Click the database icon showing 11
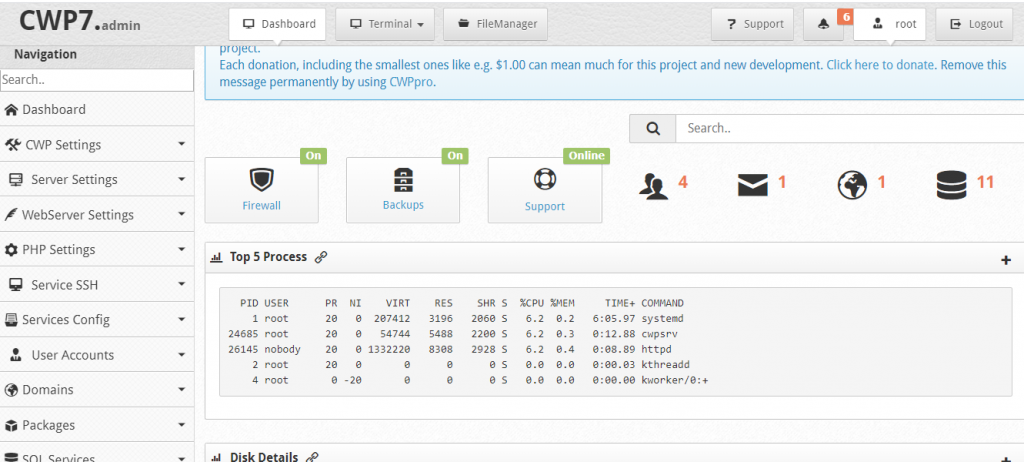 click(951, 185)
